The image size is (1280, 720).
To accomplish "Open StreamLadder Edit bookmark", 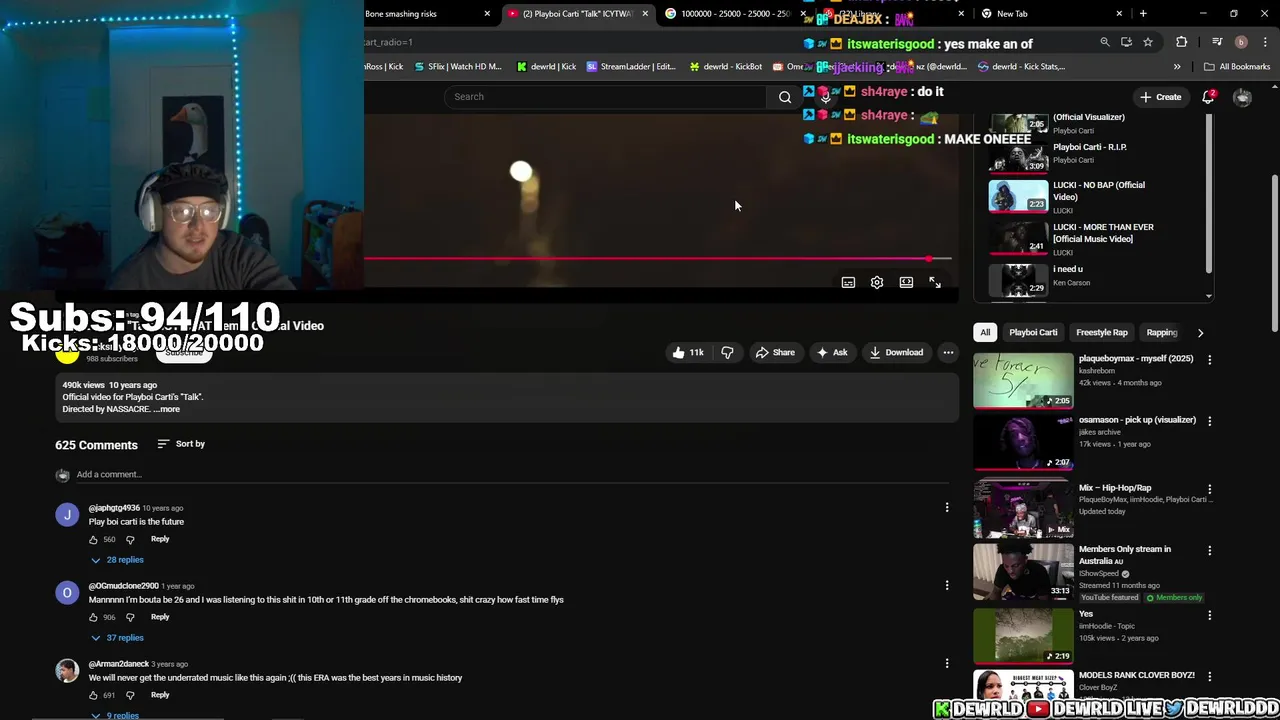I will click(631, 67).
